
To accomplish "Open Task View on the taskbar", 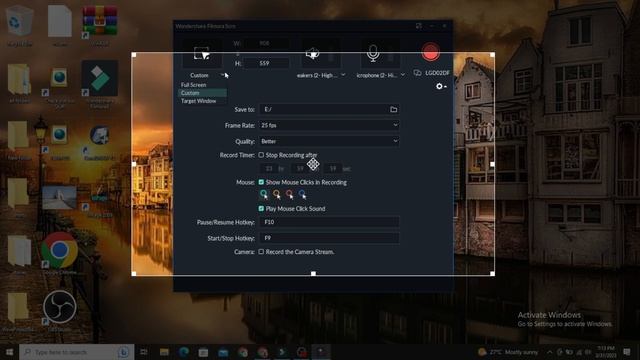I will pos(144,352).
